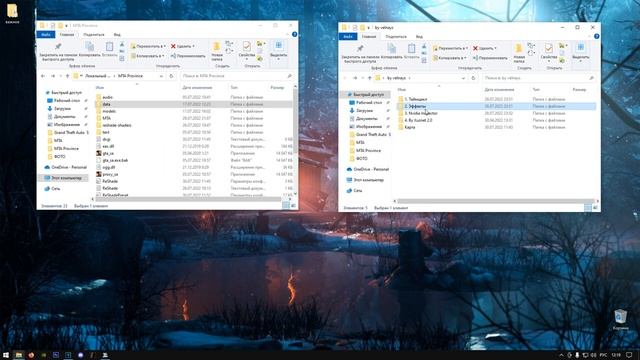Screen dimensions: 640x360
Task: Expand address history dropdown in MTA Province window
Action: [162, 76]
